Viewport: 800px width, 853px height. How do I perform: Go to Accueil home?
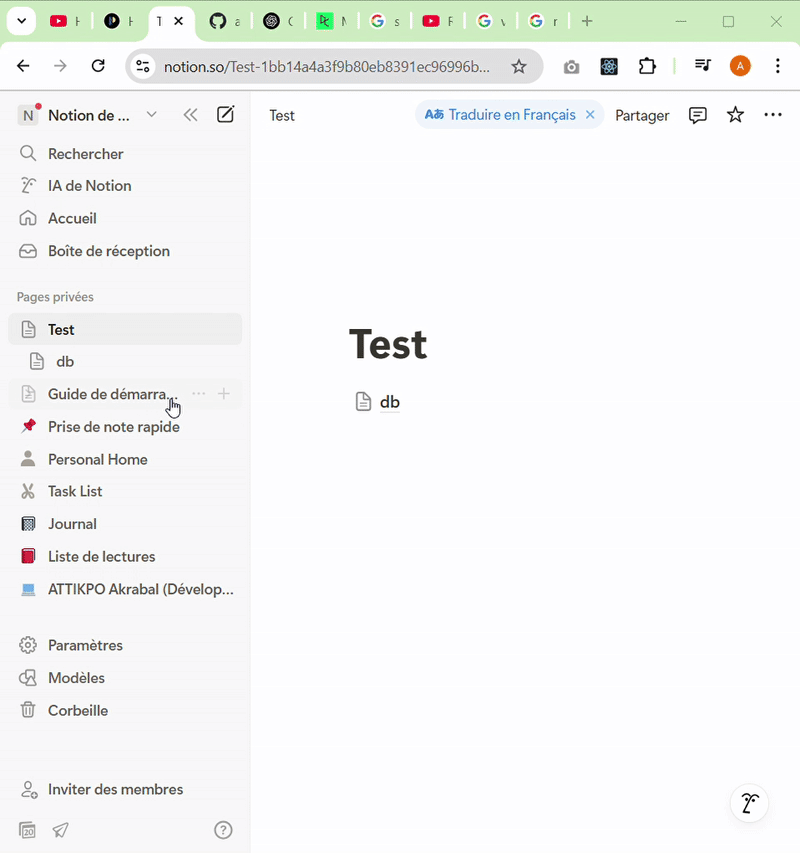pos(125,219)
